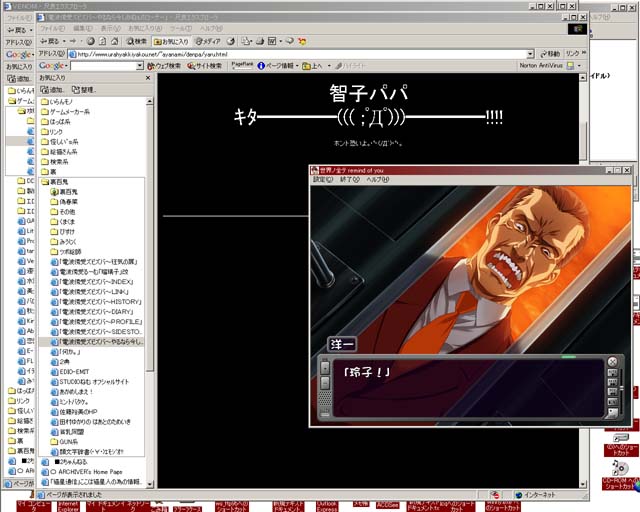
Task: Launch the Messenger toolbar icon
Action: coord(302,41)
